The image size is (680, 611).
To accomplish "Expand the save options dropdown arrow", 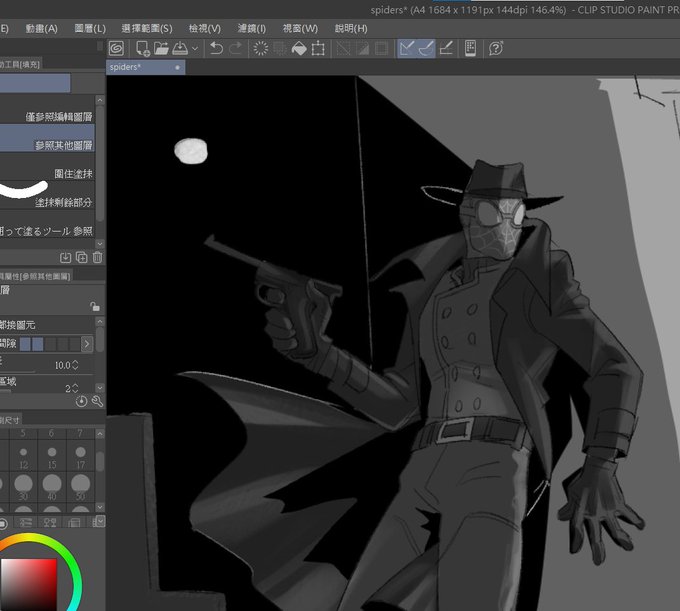I will pos(195,49).
